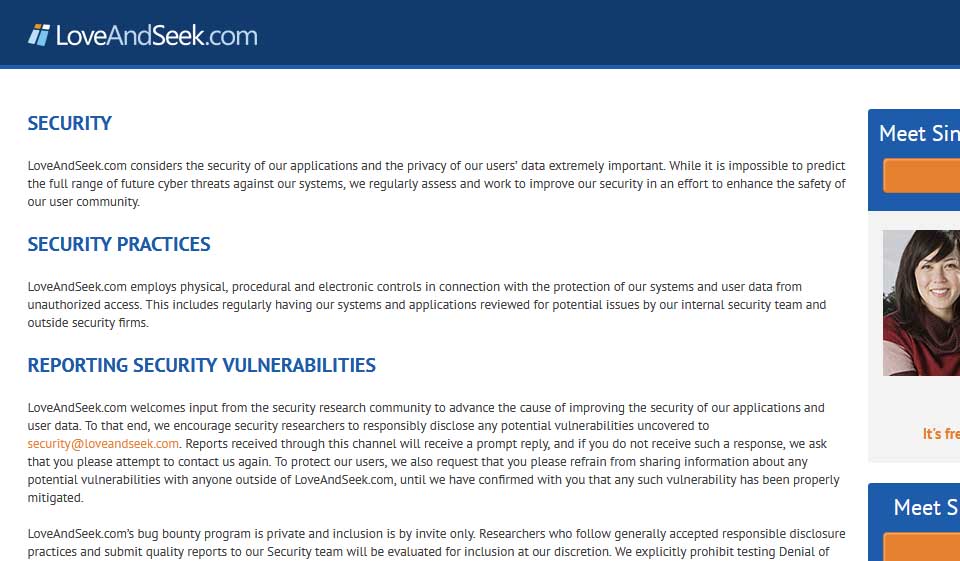Viewport: 960px width, 561px height.
Task: Click the intro paragraph about cyber threats
Action: (436, 184)
